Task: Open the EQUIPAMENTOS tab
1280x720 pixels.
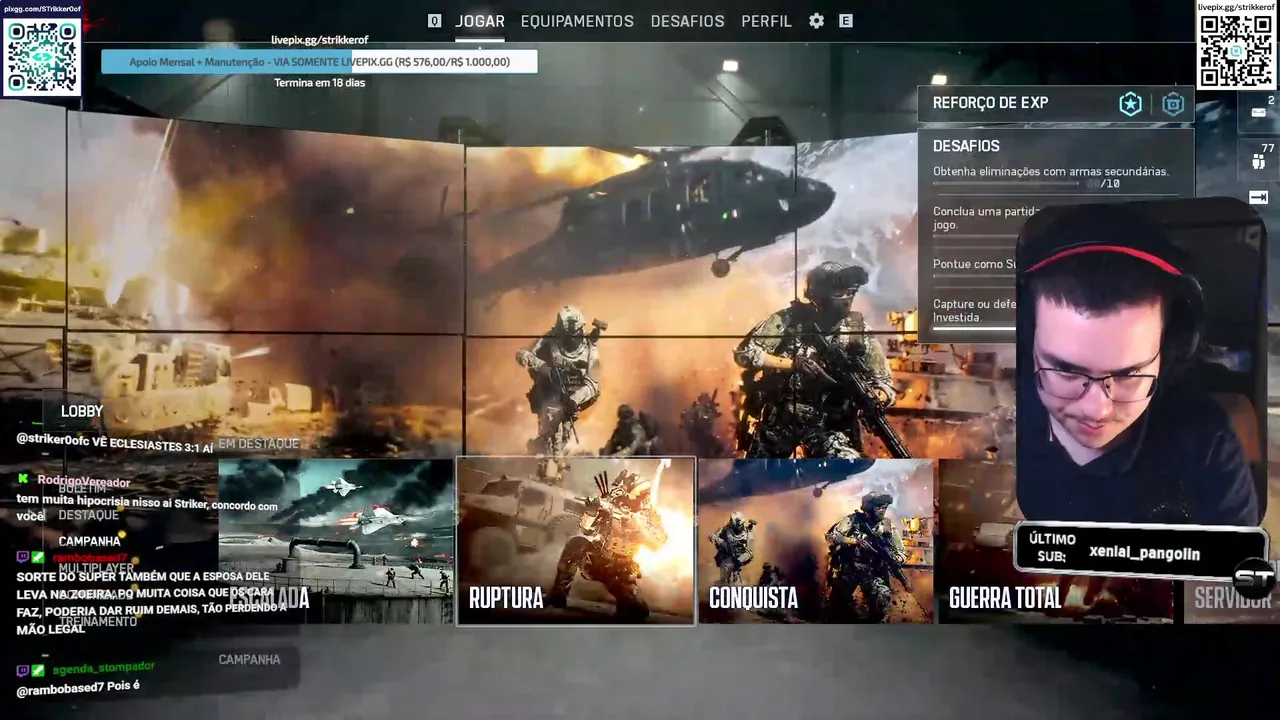Action: point(577,21)
